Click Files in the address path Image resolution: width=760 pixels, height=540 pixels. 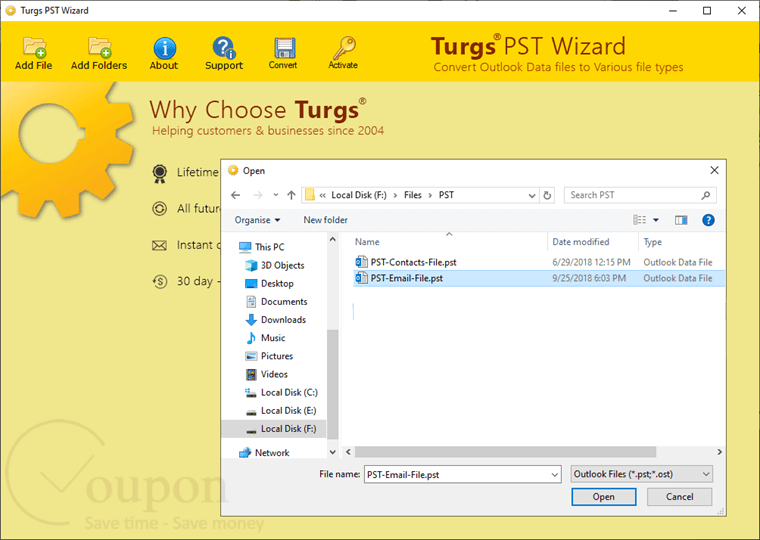point(412,195)
